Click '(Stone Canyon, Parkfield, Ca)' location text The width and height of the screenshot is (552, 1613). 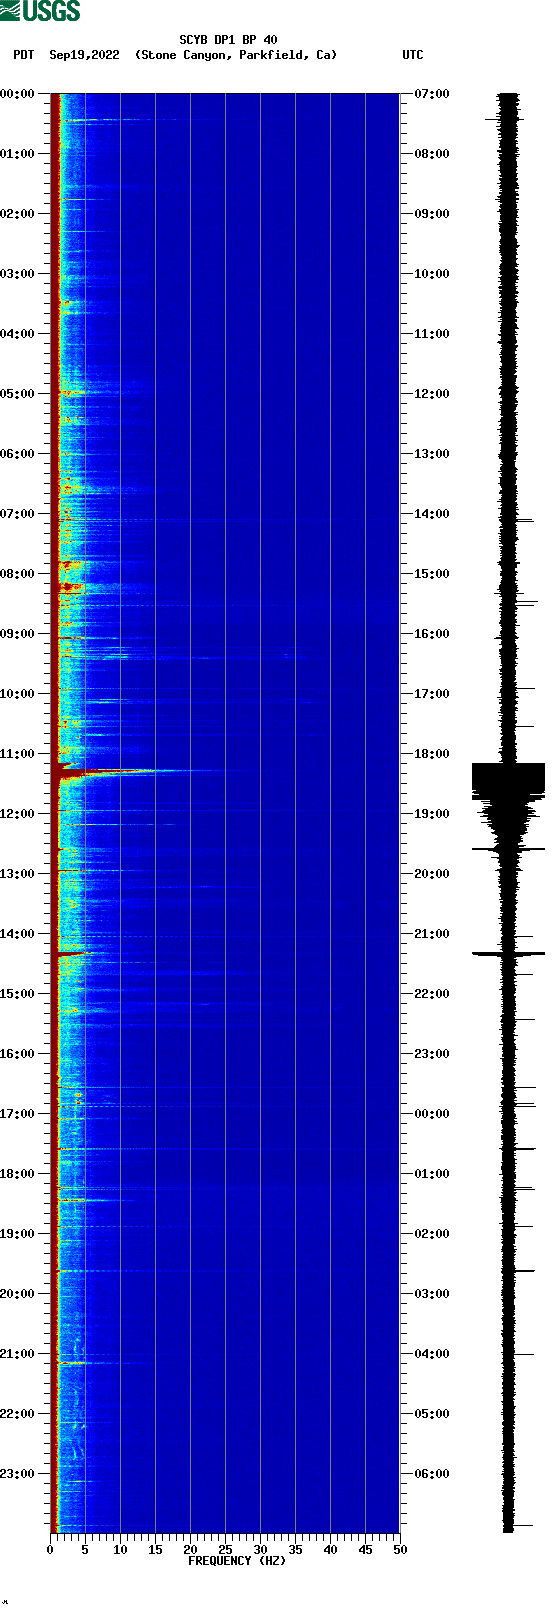(x=236, y=55)
